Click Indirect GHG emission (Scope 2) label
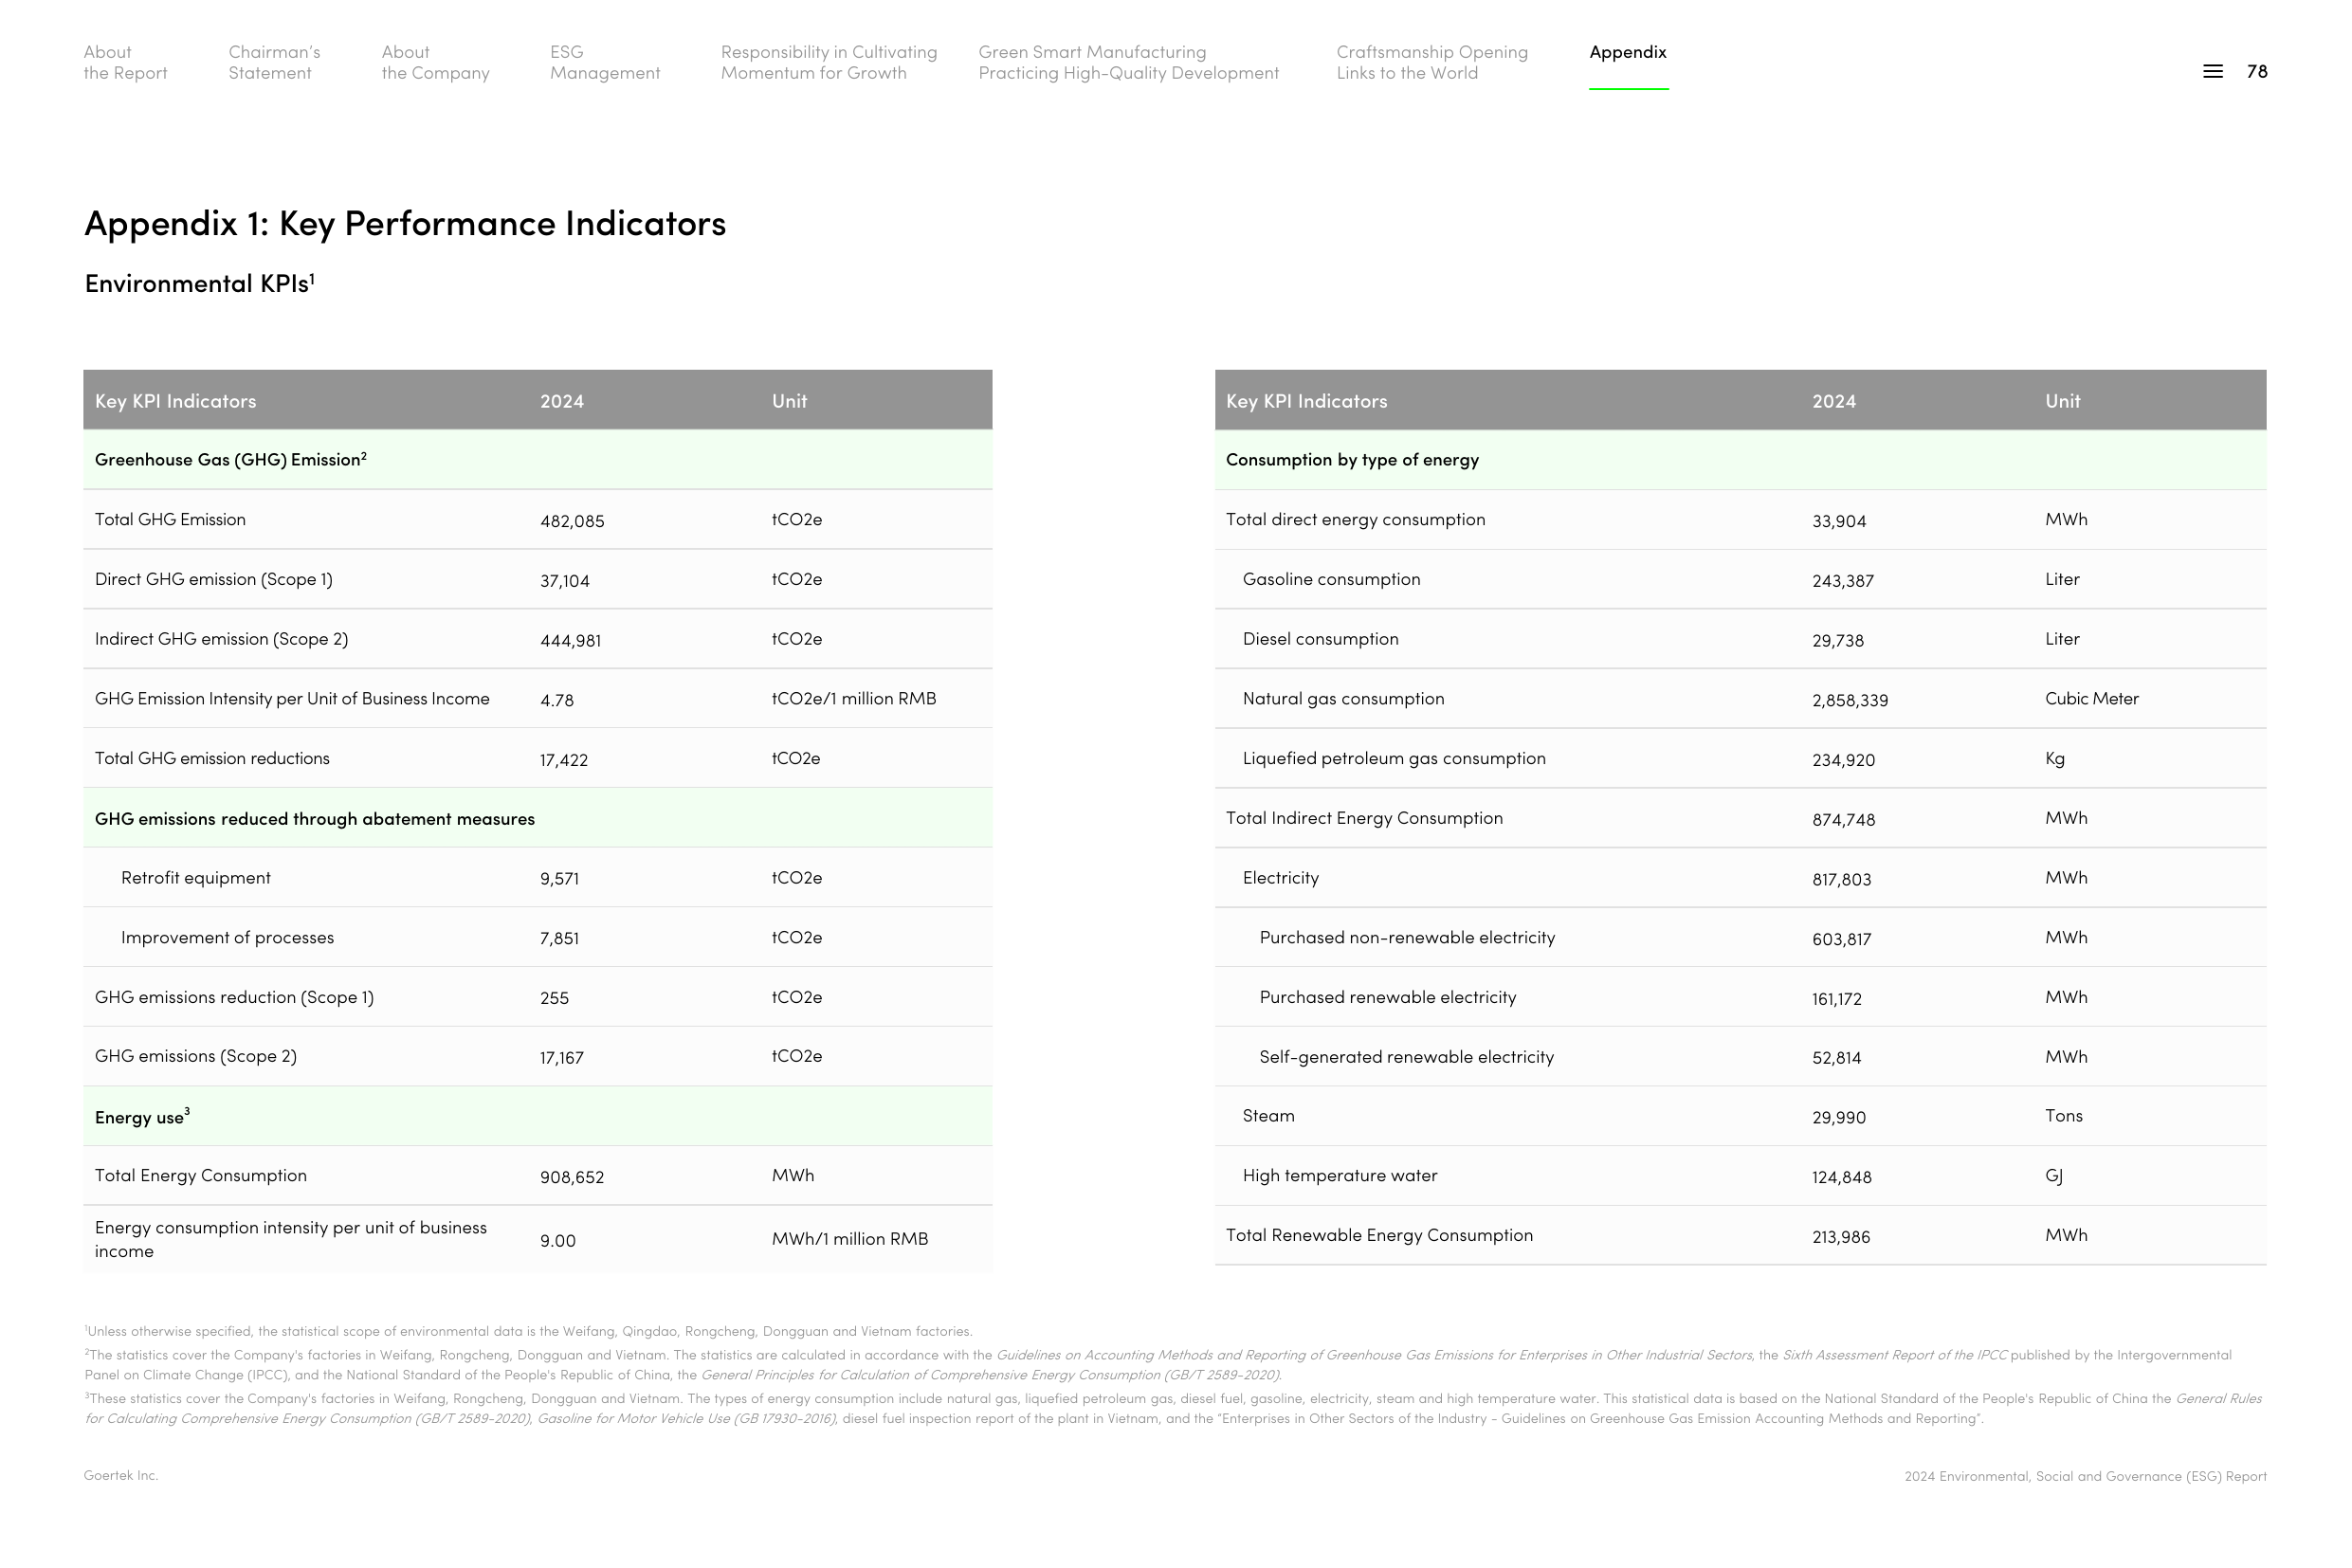The width and height of the screenshot is (2352, 1568). tap(221, 639)
